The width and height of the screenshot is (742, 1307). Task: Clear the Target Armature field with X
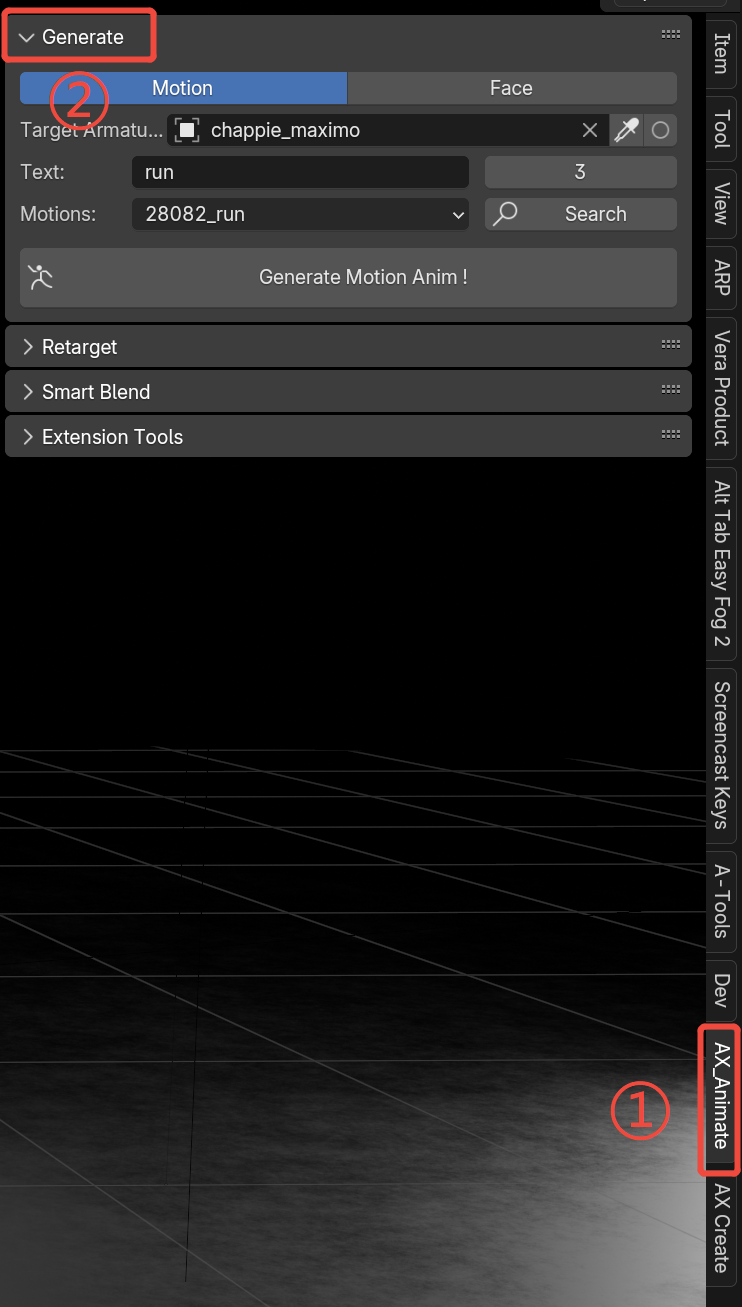coord(590,130)
